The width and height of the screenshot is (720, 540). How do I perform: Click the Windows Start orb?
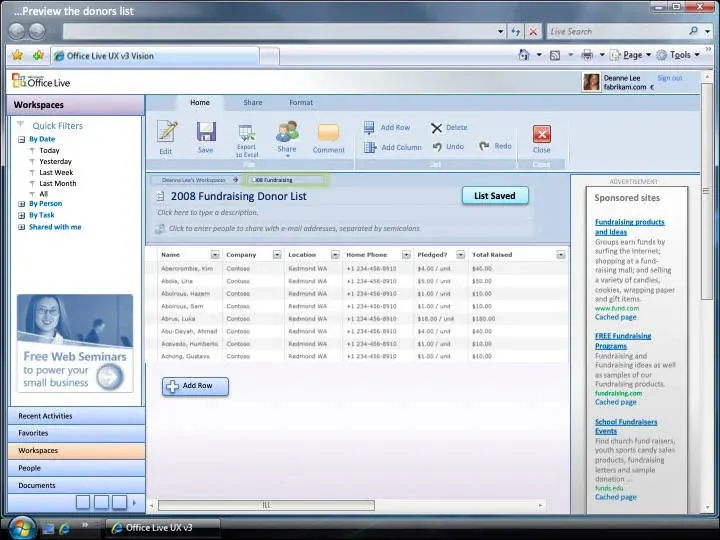coord(21,528)
